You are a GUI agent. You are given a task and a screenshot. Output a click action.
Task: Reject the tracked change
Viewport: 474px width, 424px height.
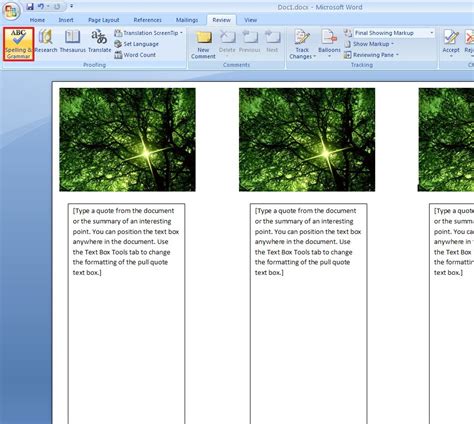(469, 42)
